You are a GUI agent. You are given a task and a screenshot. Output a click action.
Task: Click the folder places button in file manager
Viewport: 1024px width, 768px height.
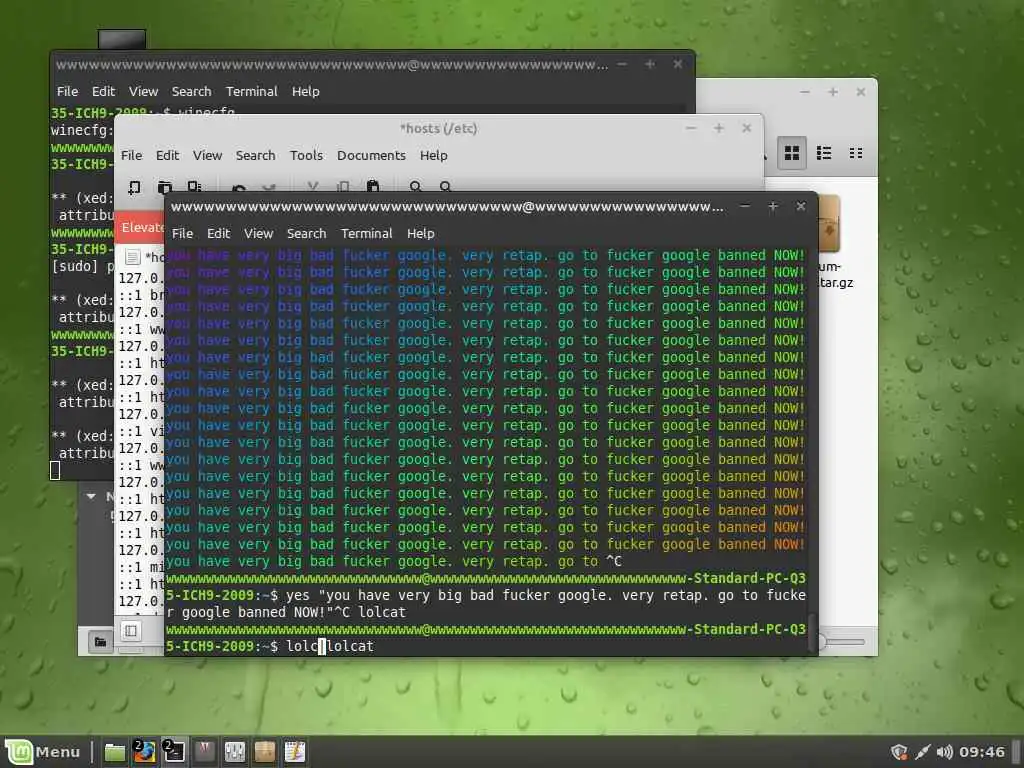pyautogui.click(x=101, y=641)
